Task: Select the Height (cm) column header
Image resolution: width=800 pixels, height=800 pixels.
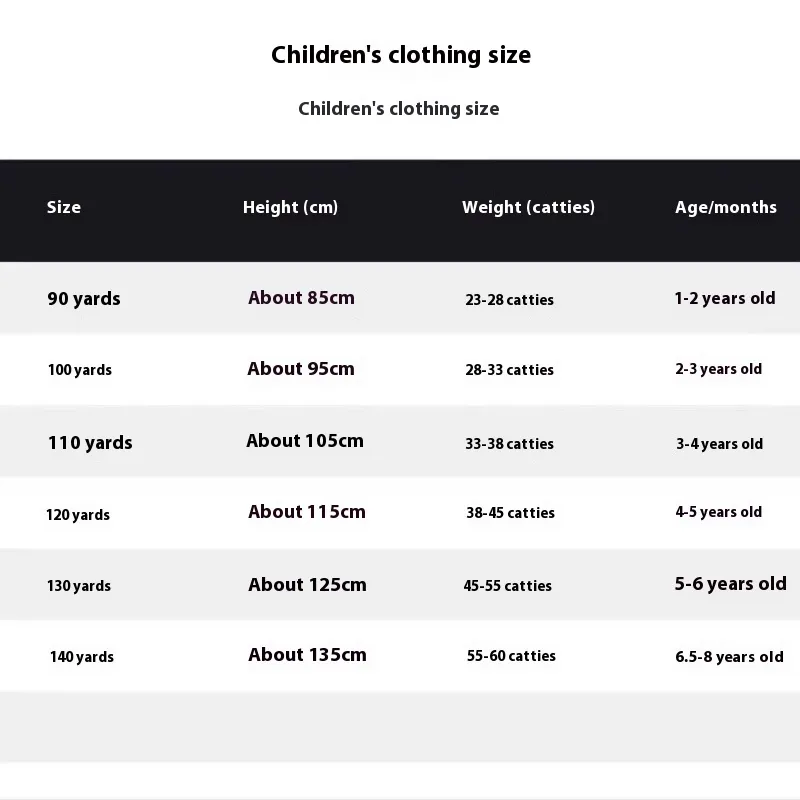Action: (290, 208)
